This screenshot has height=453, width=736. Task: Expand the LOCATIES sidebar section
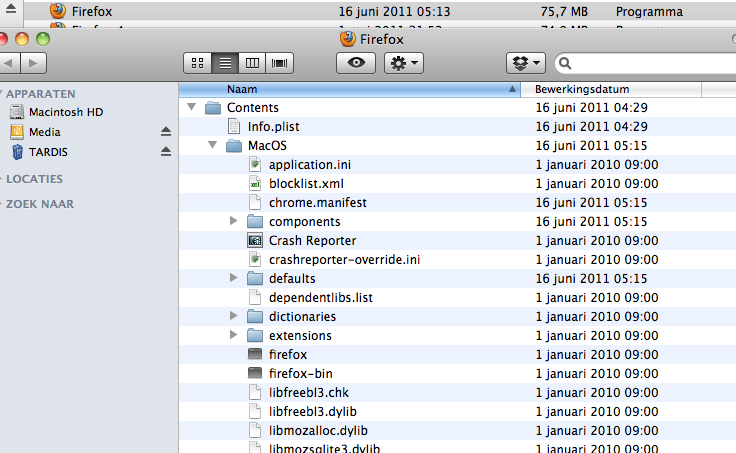[x=1, y=179]
